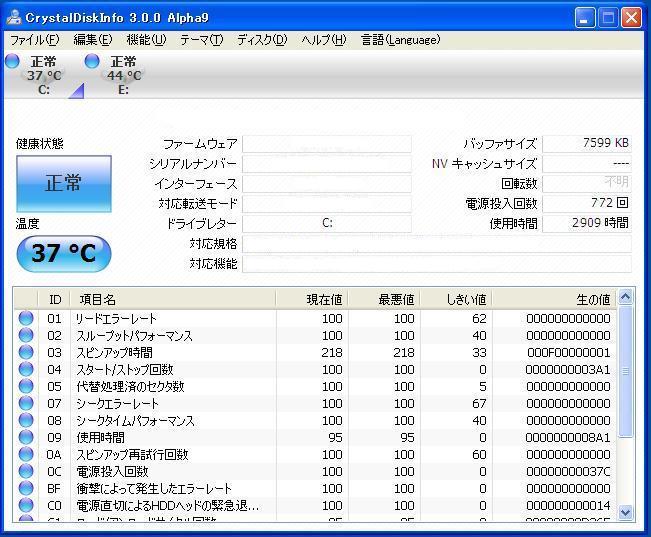Select the スピンアップ時間 row name
Viewport: 651px width, 537px height.
114,353
